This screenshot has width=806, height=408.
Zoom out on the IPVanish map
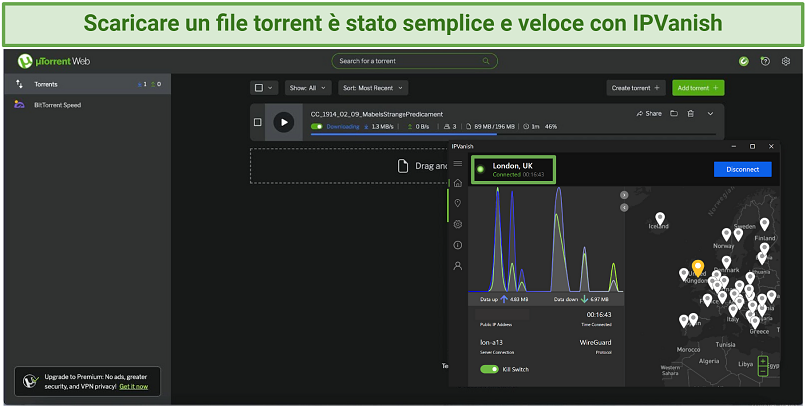pyautogui.click(x=763, y=370)
